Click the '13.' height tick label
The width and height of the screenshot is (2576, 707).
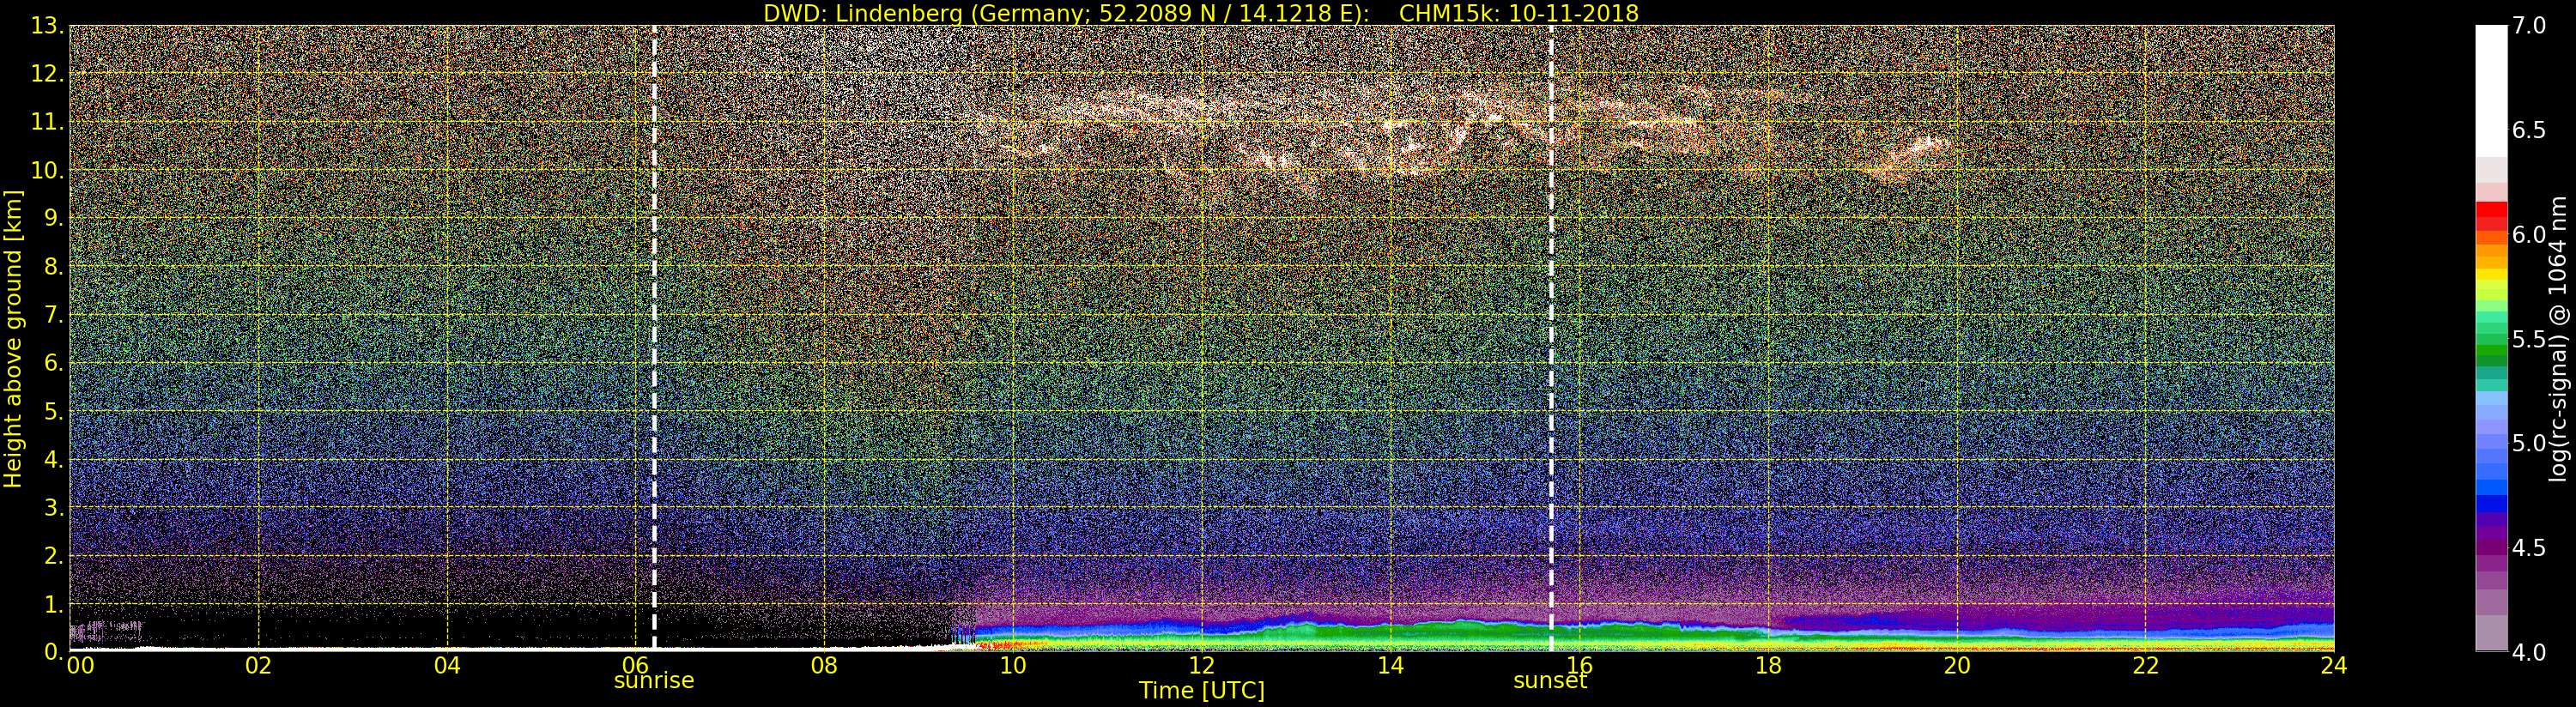47,26
